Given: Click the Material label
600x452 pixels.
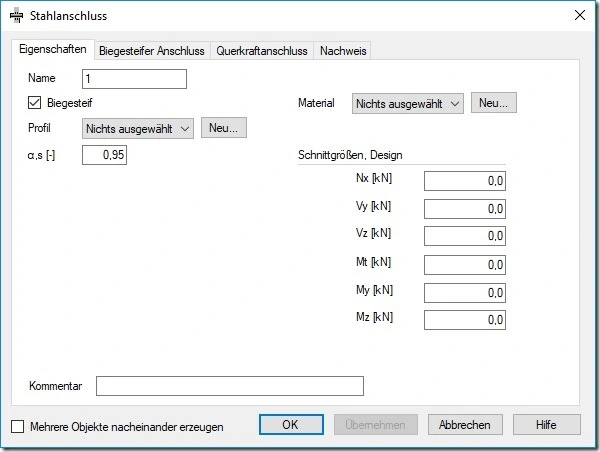Looking at the screenshot, I should pyautogui.click(x=316, y=103).
